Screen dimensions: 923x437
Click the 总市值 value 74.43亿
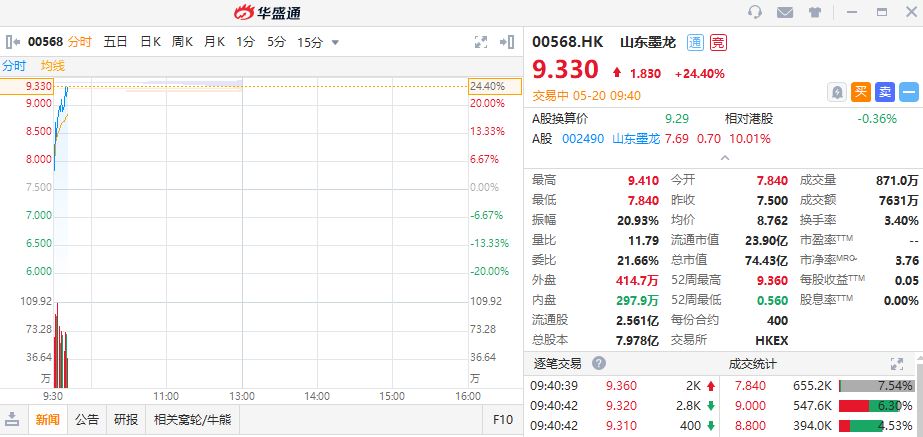click(x=768, y=260)
